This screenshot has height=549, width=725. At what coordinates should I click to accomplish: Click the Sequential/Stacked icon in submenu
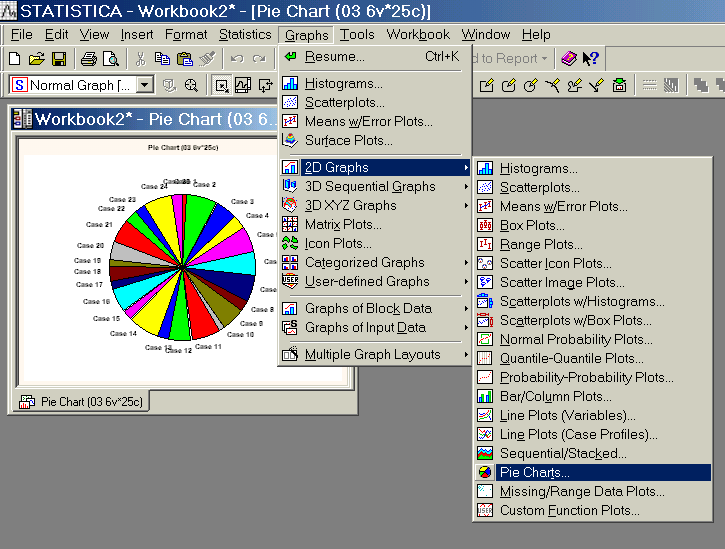click(485, 453)
